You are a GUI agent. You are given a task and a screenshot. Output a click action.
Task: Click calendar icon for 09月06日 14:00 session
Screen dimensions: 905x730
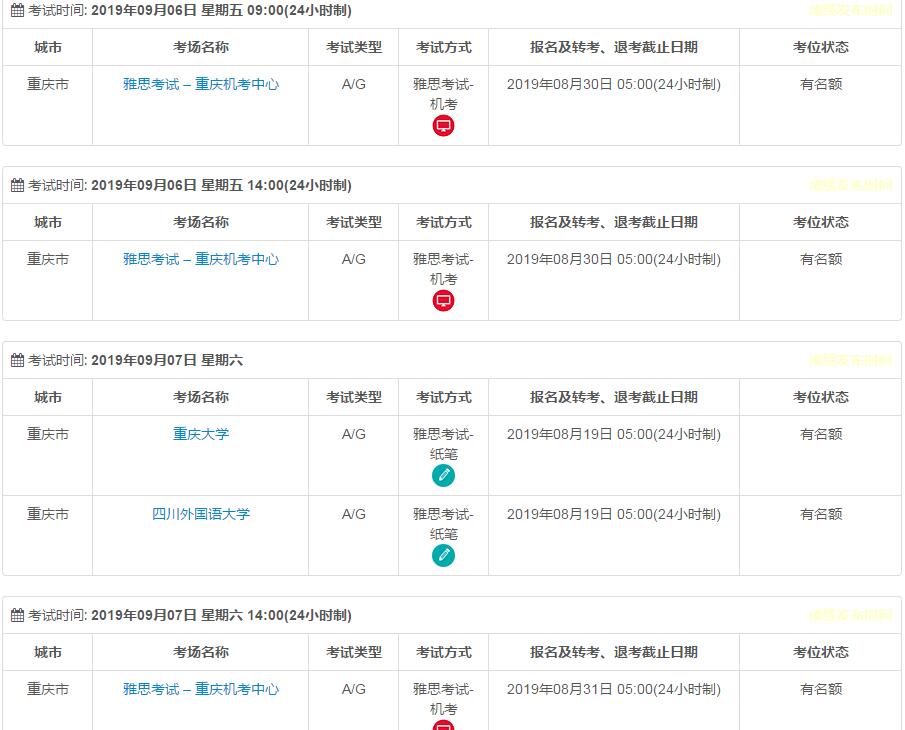[17, 186]
